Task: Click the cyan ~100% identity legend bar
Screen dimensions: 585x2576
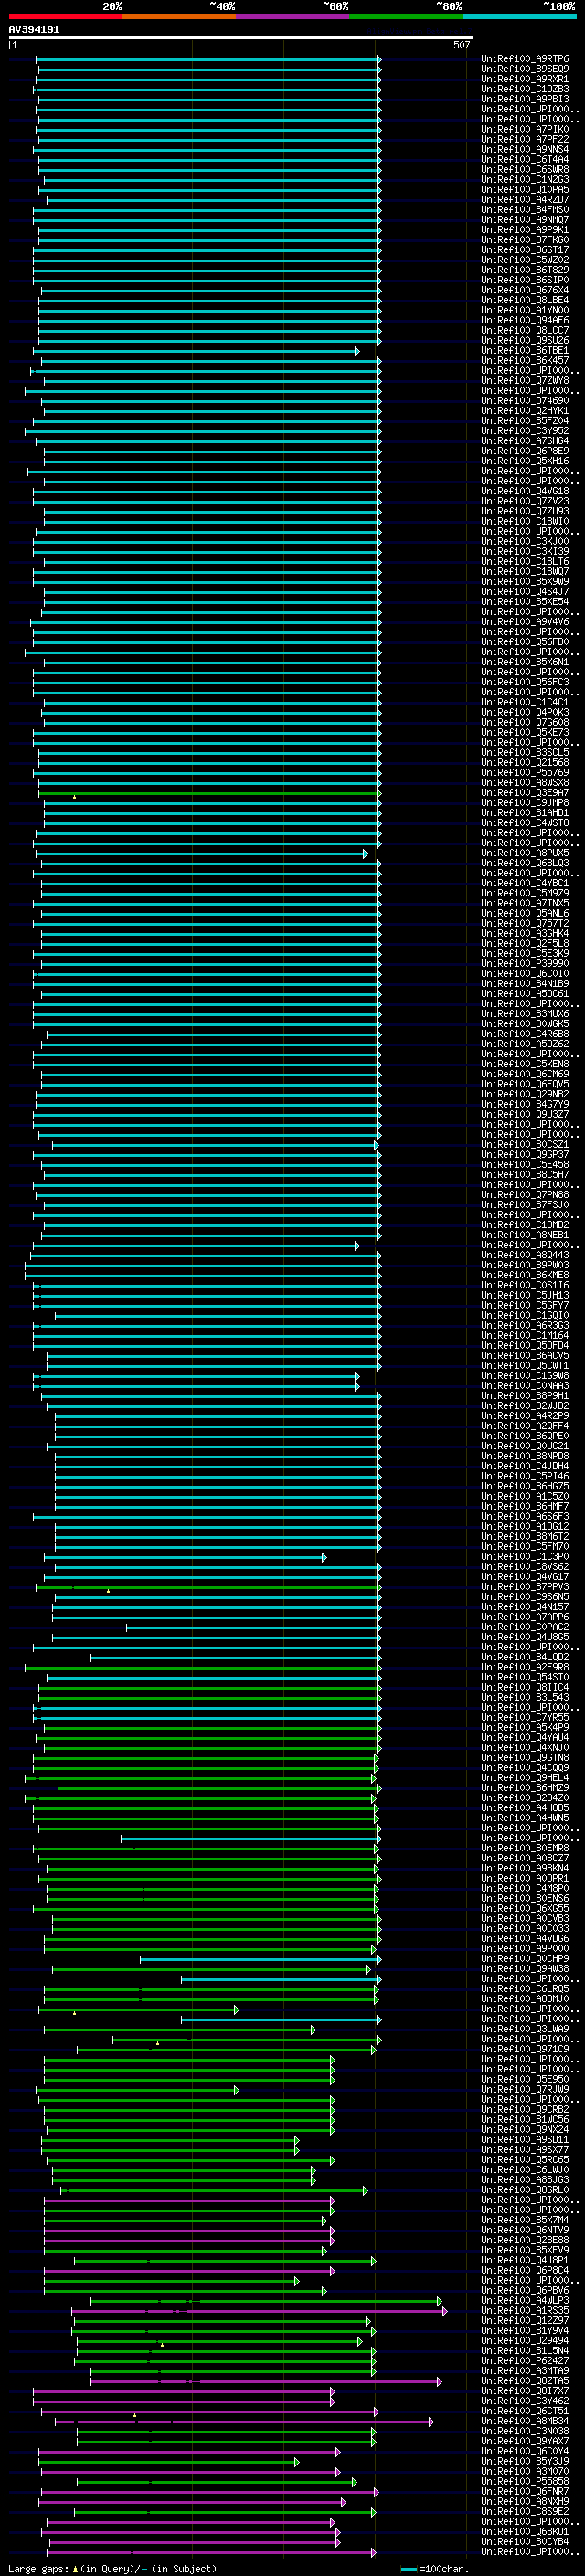Action: [x=519, y=16]
